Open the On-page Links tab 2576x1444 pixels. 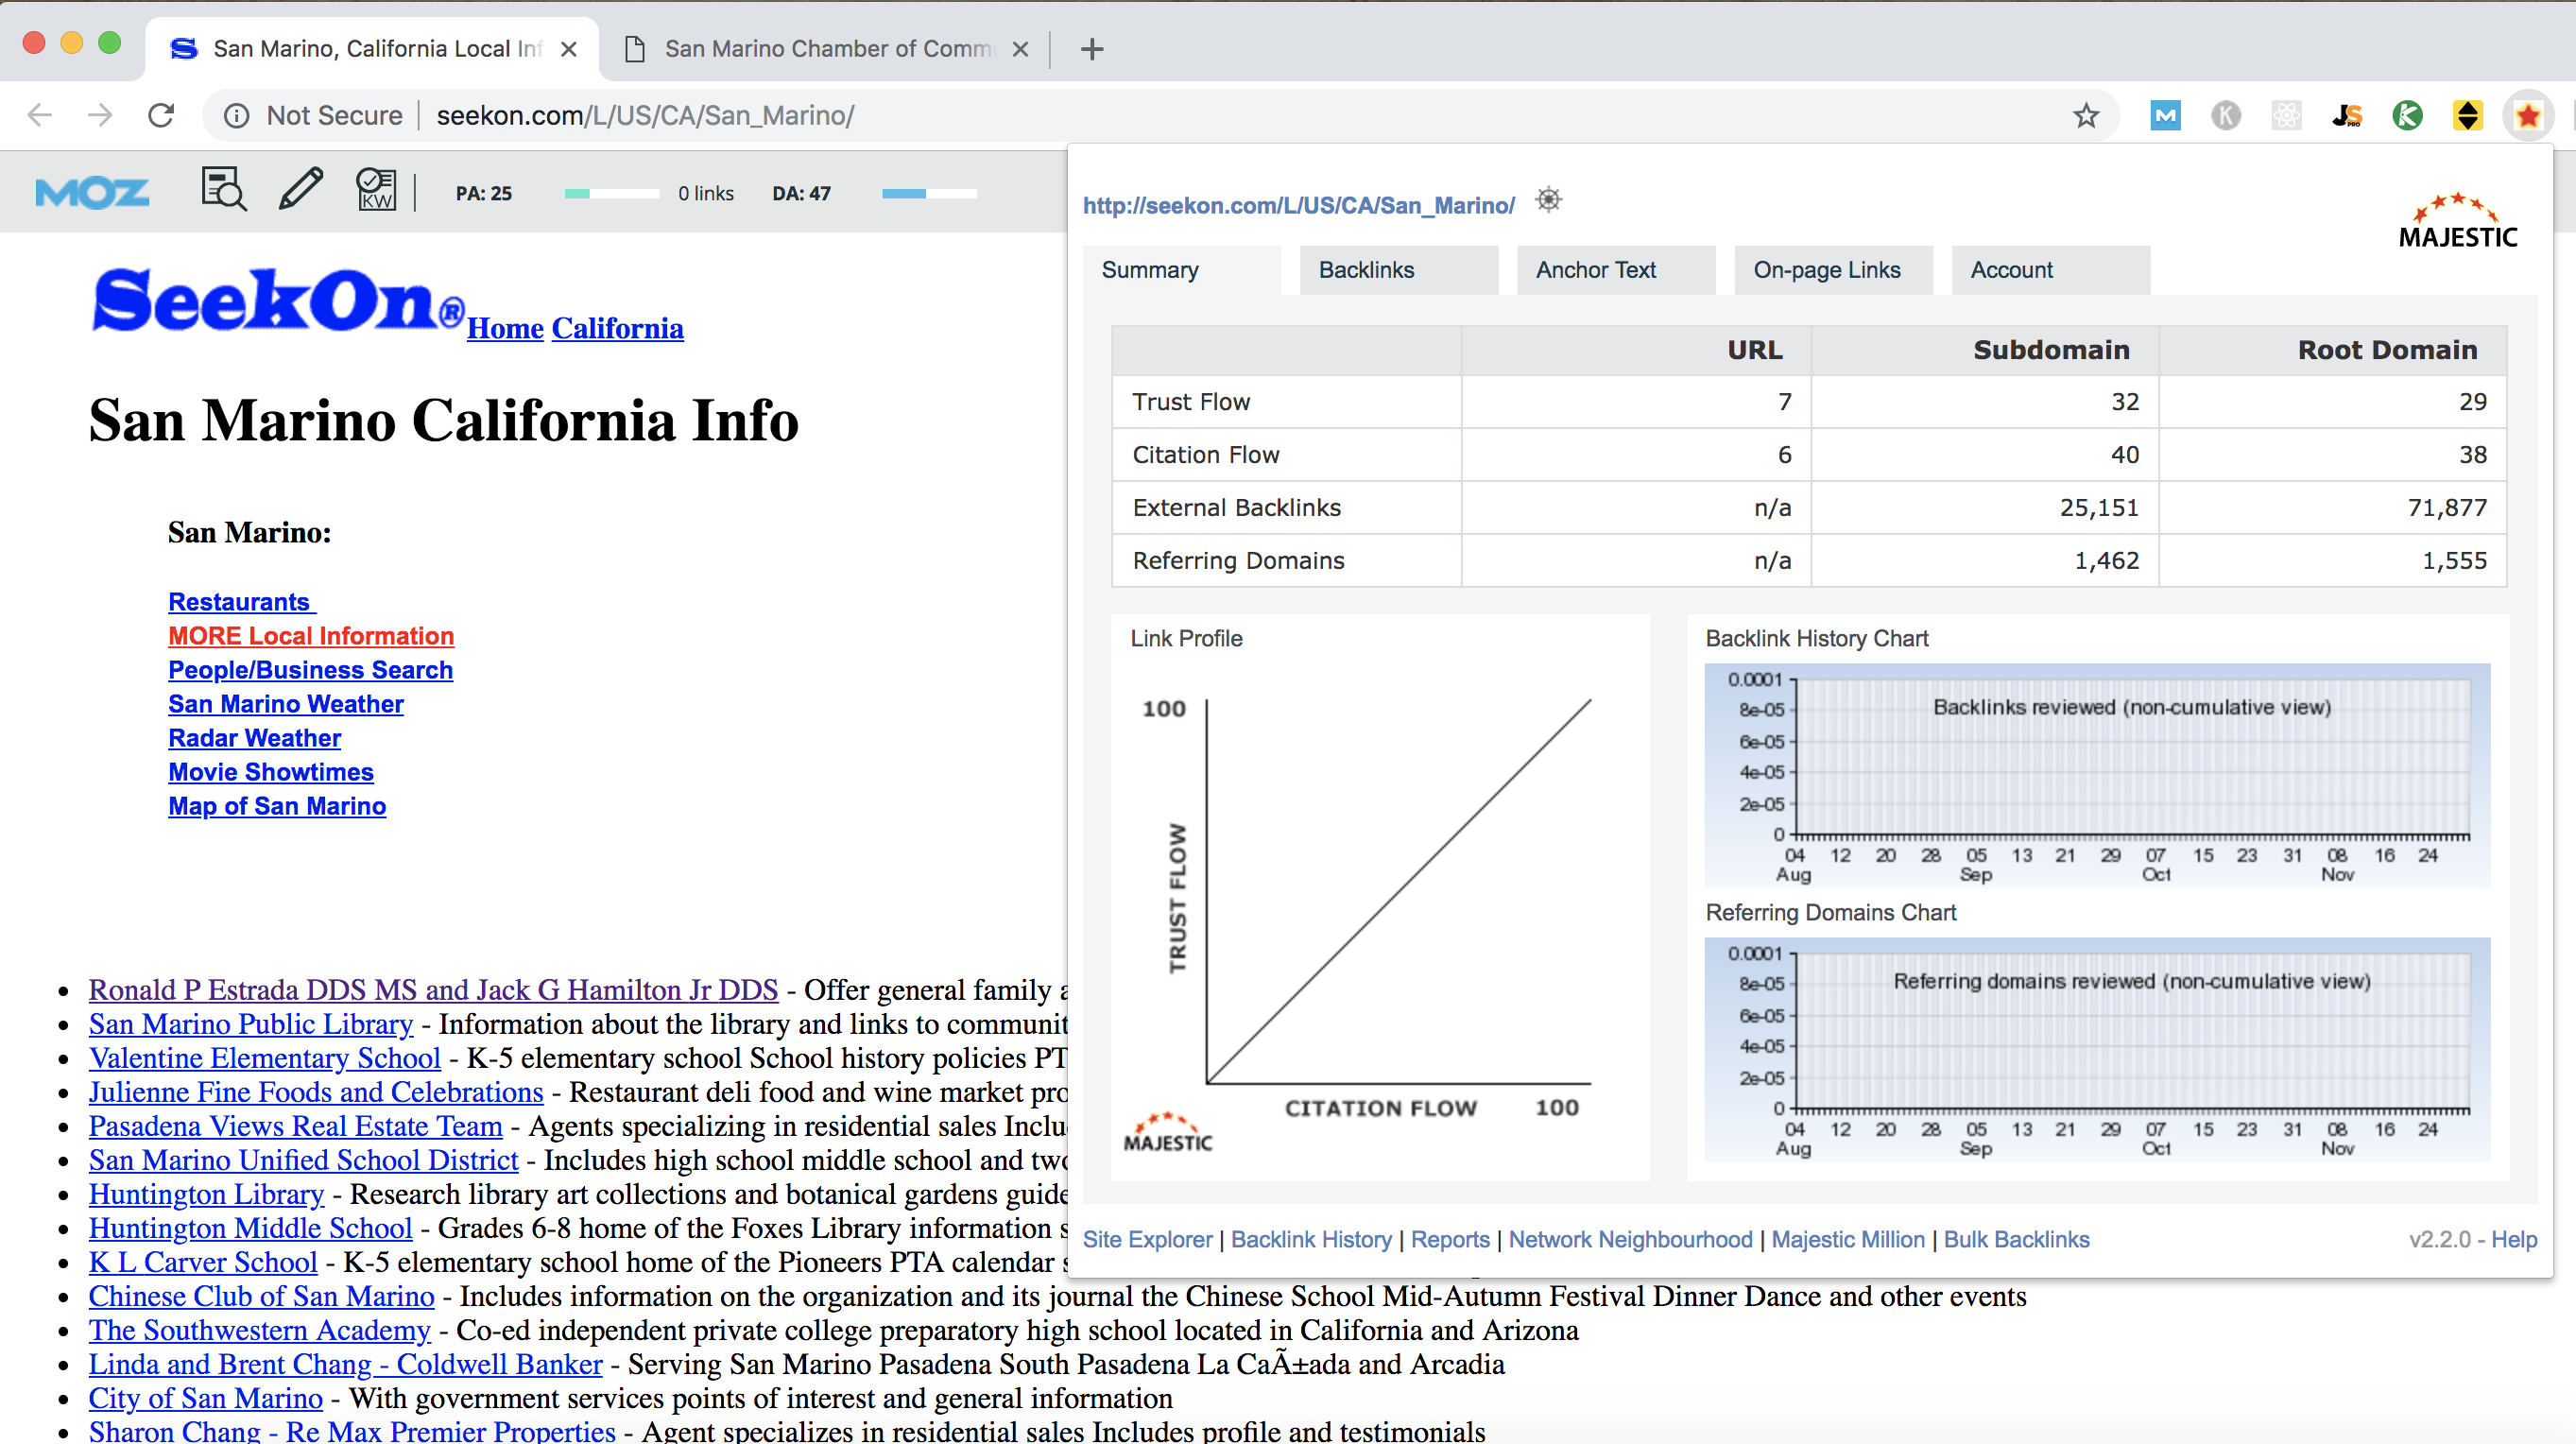coord(1833,270)
